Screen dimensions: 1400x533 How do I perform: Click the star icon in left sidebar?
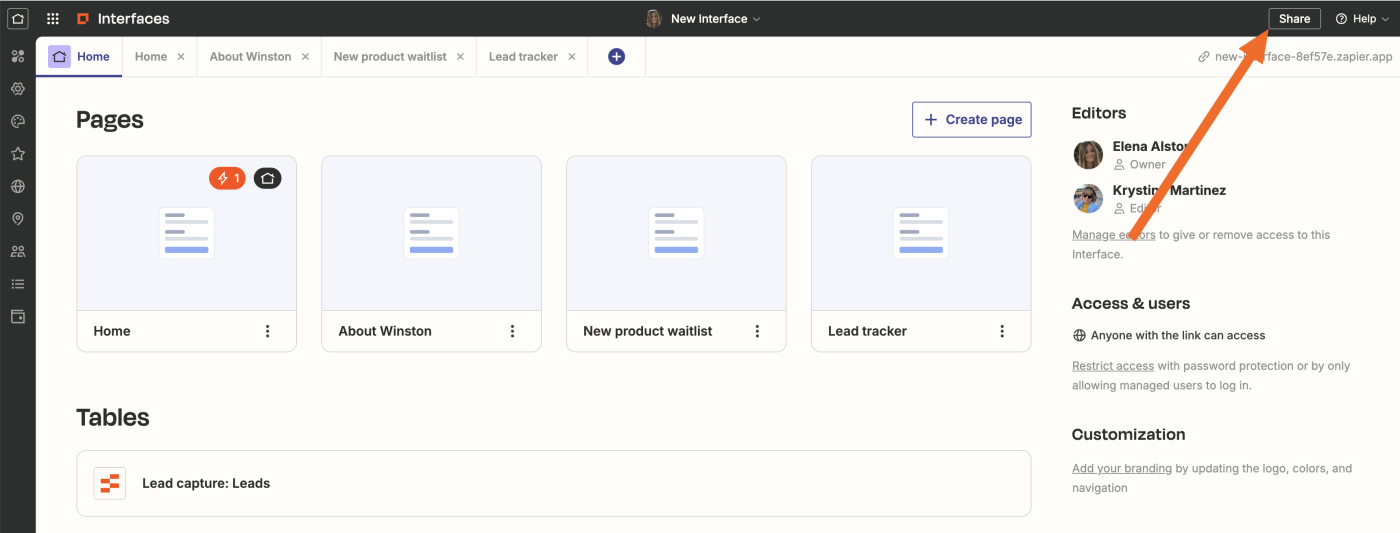click(17, 154)
